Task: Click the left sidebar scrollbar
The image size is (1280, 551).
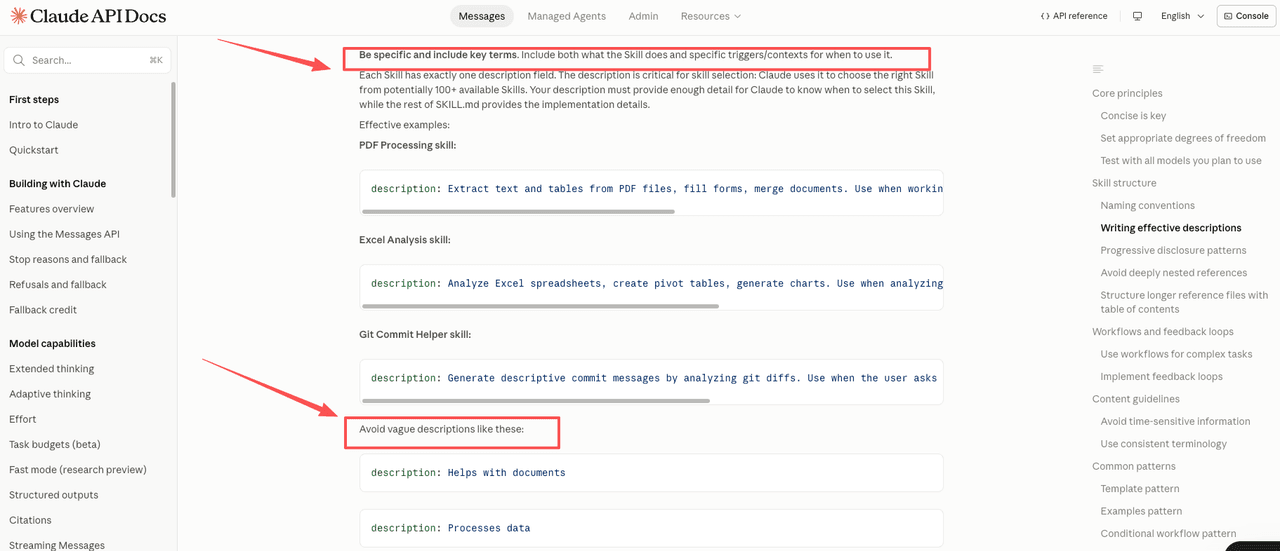Action: pos(174,140)
